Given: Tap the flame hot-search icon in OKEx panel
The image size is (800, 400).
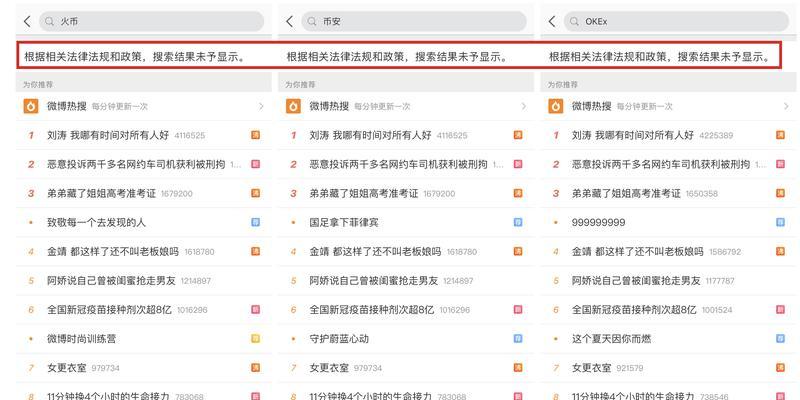Looking at the screenshot, I should pos(556,106).
